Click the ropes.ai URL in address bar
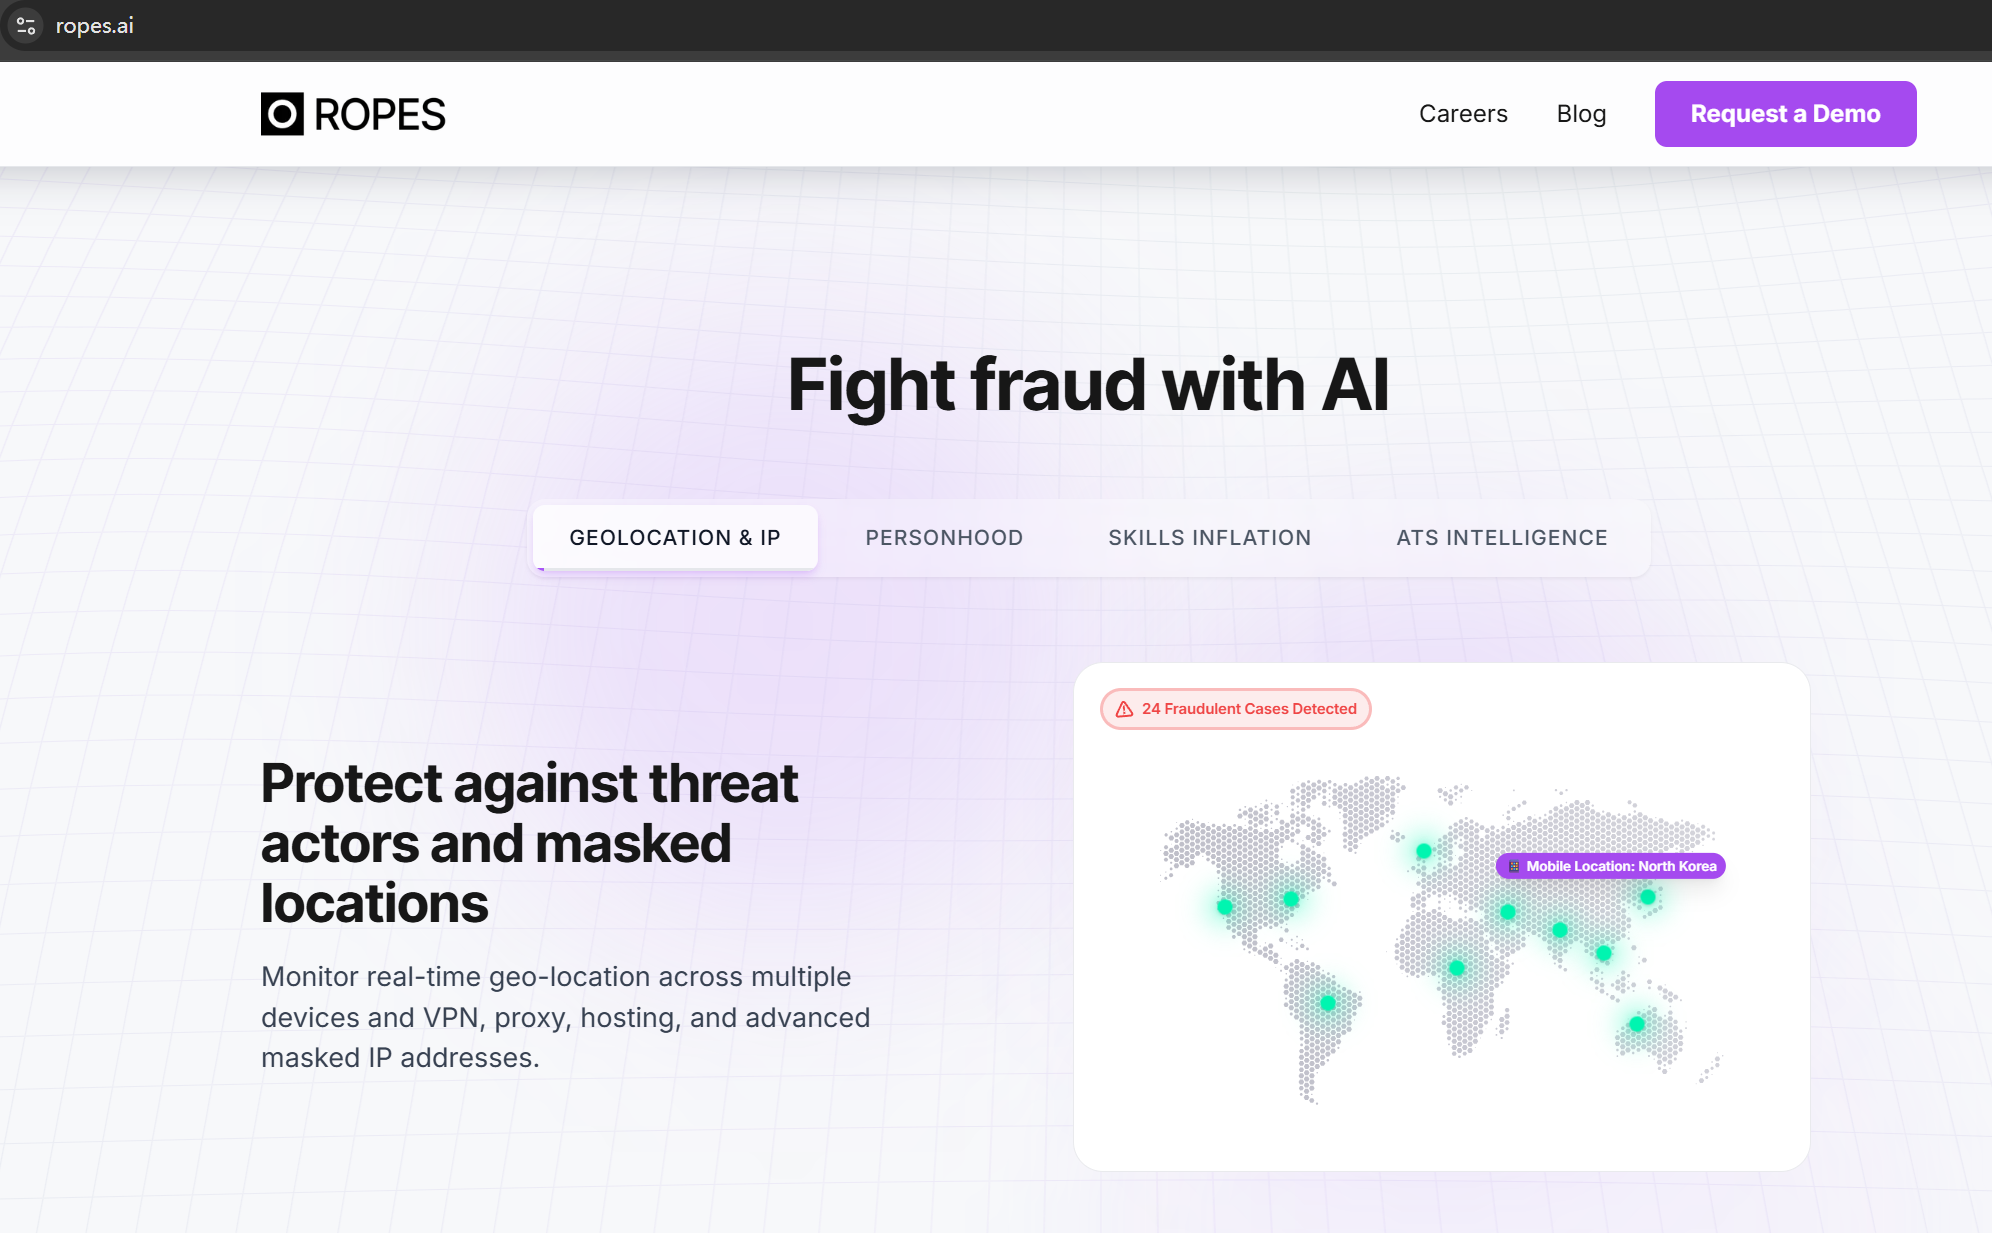This screenshot has width=1992, height=1233. [x=95, y=26]
